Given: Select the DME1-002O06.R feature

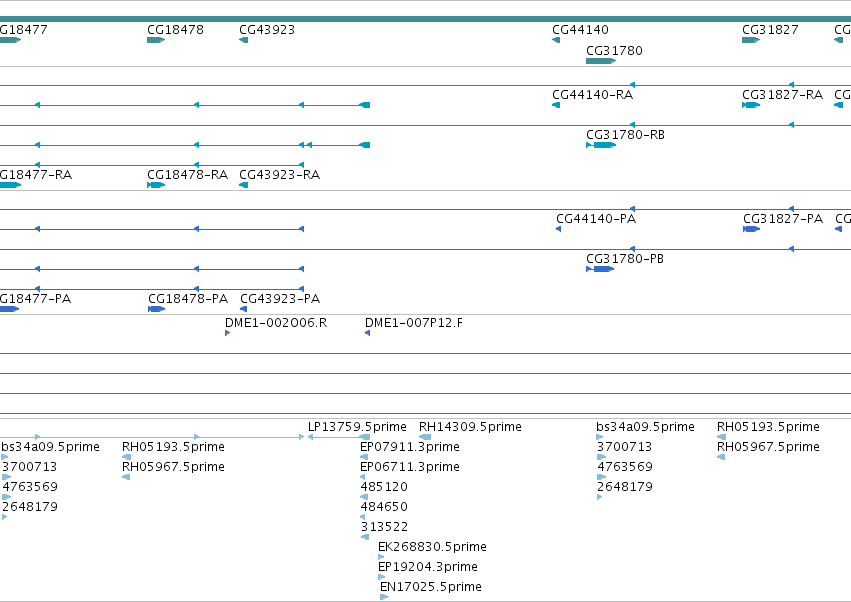Looking at the screenshot, I should (x=227, y=333).
